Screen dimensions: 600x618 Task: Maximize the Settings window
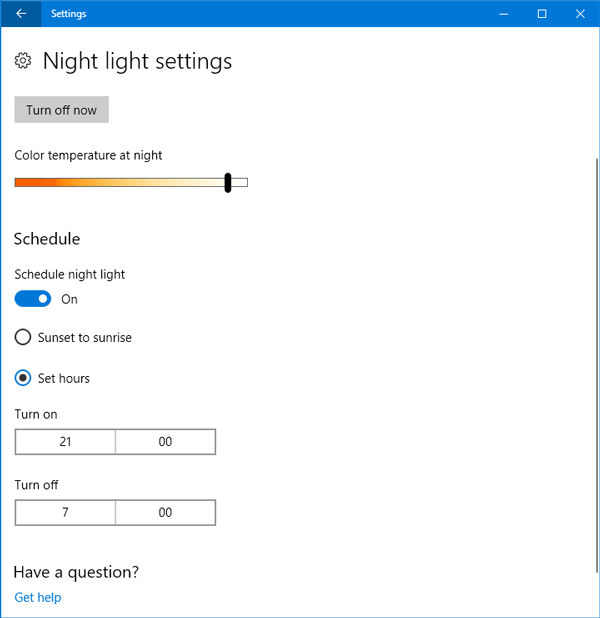coord(542,14)
